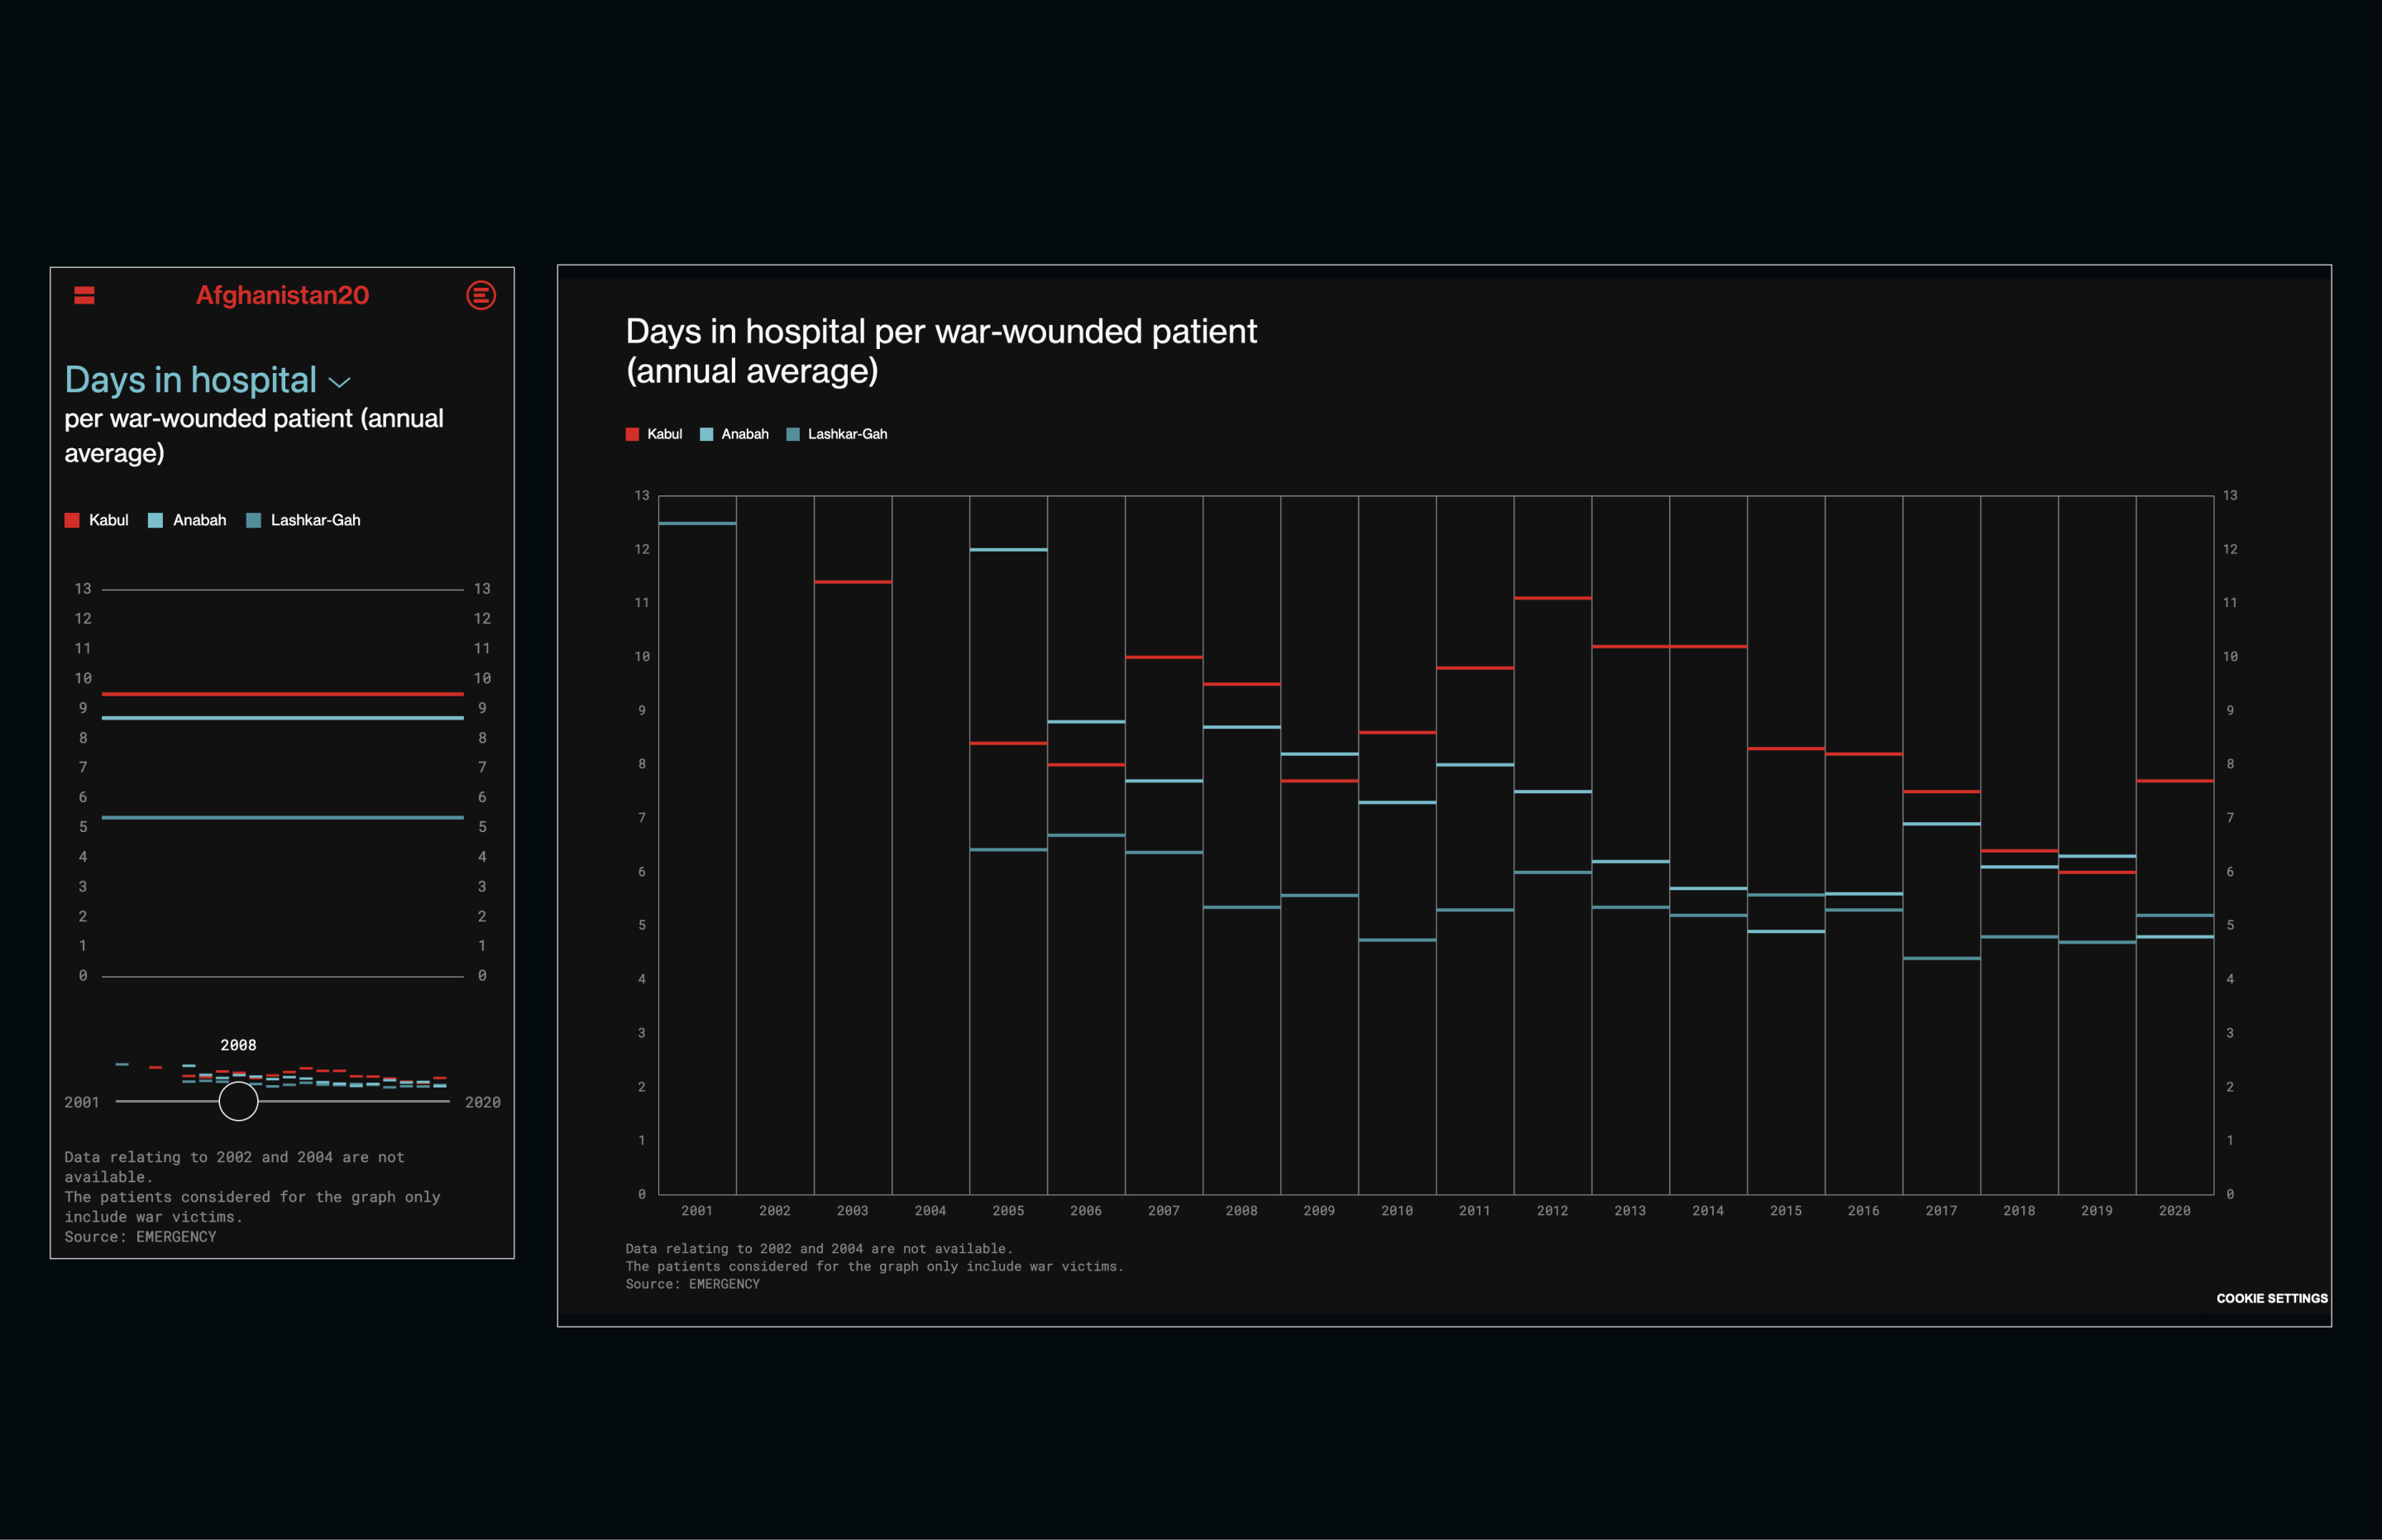The image size is (2382, 1540).
Task: Click the Lashkar-Gah legend square in left panel
Action: click(254, 519)
